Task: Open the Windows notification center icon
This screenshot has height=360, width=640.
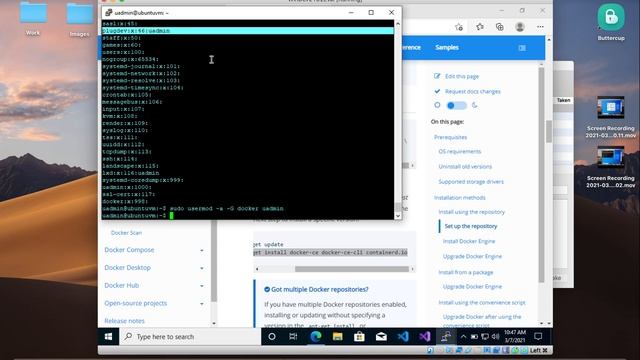Action: click(x=538, y=337)
